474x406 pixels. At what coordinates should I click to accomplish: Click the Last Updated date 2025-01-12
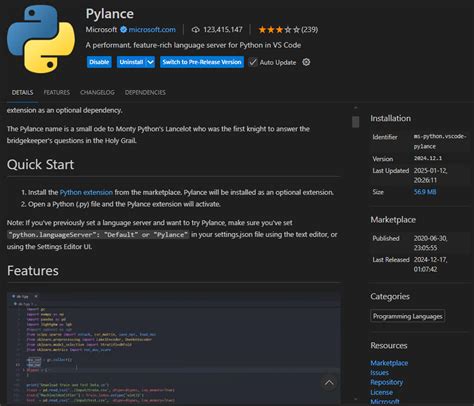click(x=430, y=175)
